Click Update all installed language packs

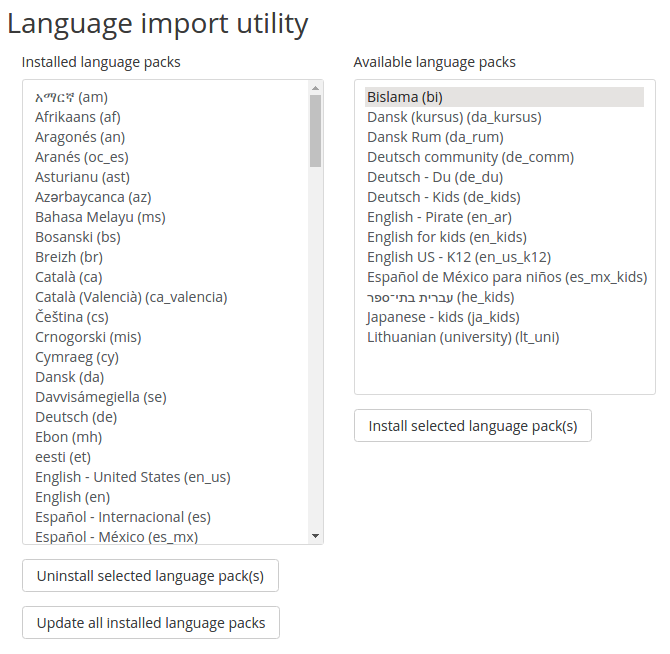pyautogui.click(x=151, y=622)
